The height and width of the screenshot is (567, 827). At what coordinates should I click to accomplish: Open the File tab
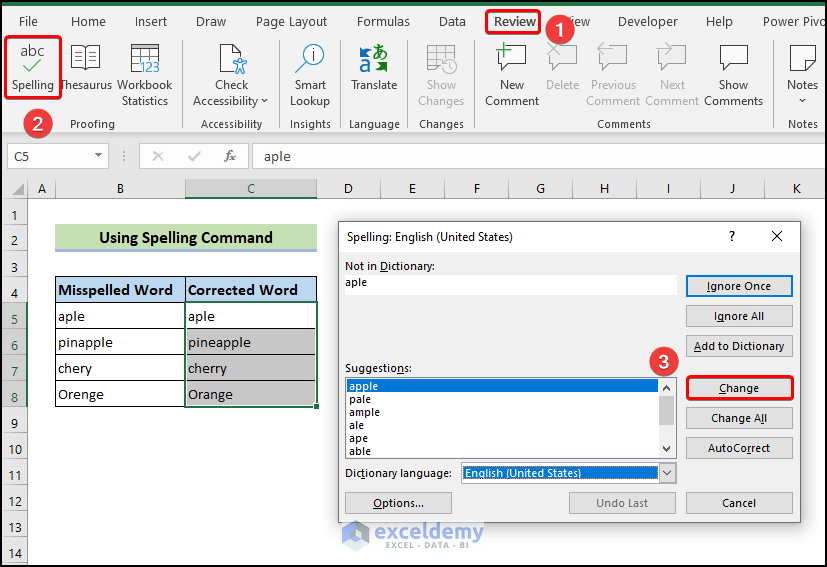point(28,22)
